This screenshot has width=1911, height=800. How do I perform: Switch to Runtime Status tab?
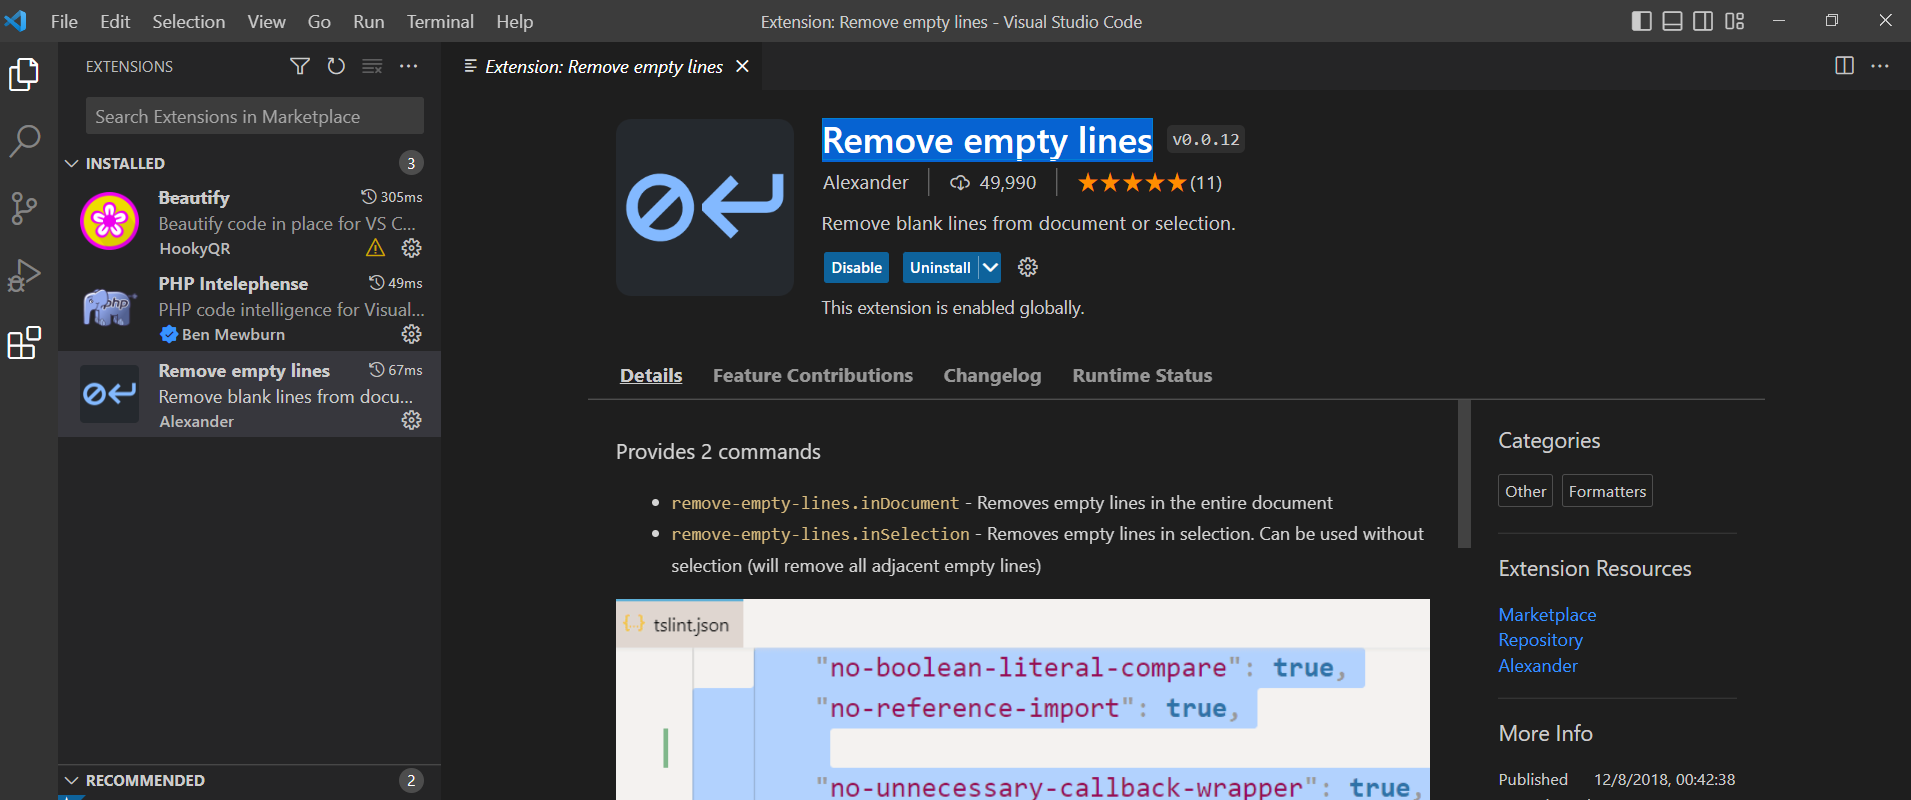click(1142, 376)
